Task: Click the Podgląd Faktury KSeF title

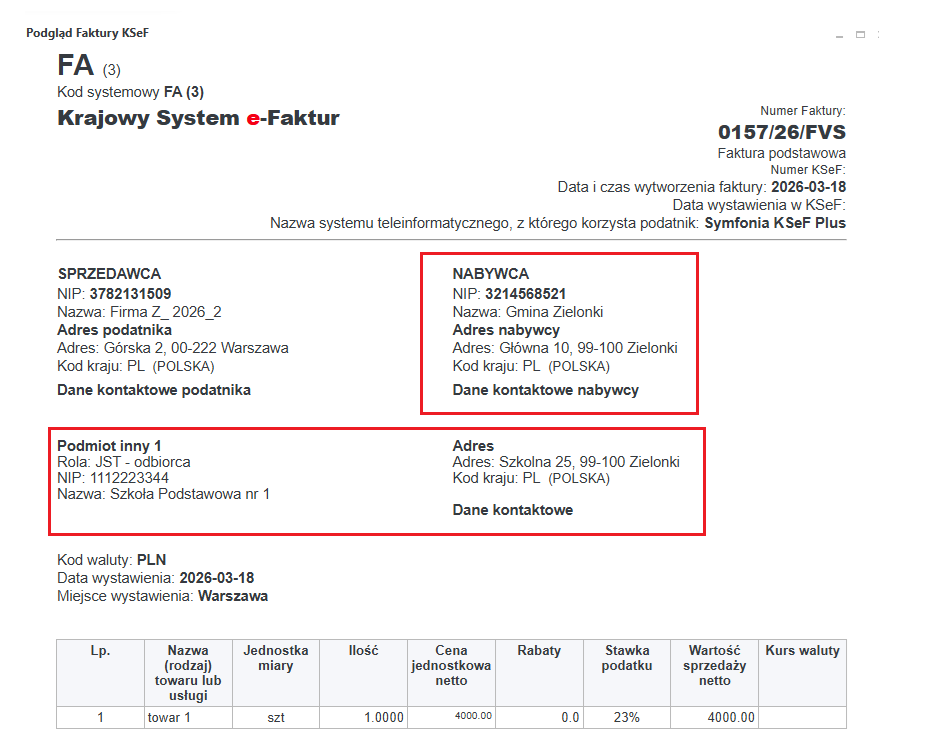Action: [x=87, y=33]
